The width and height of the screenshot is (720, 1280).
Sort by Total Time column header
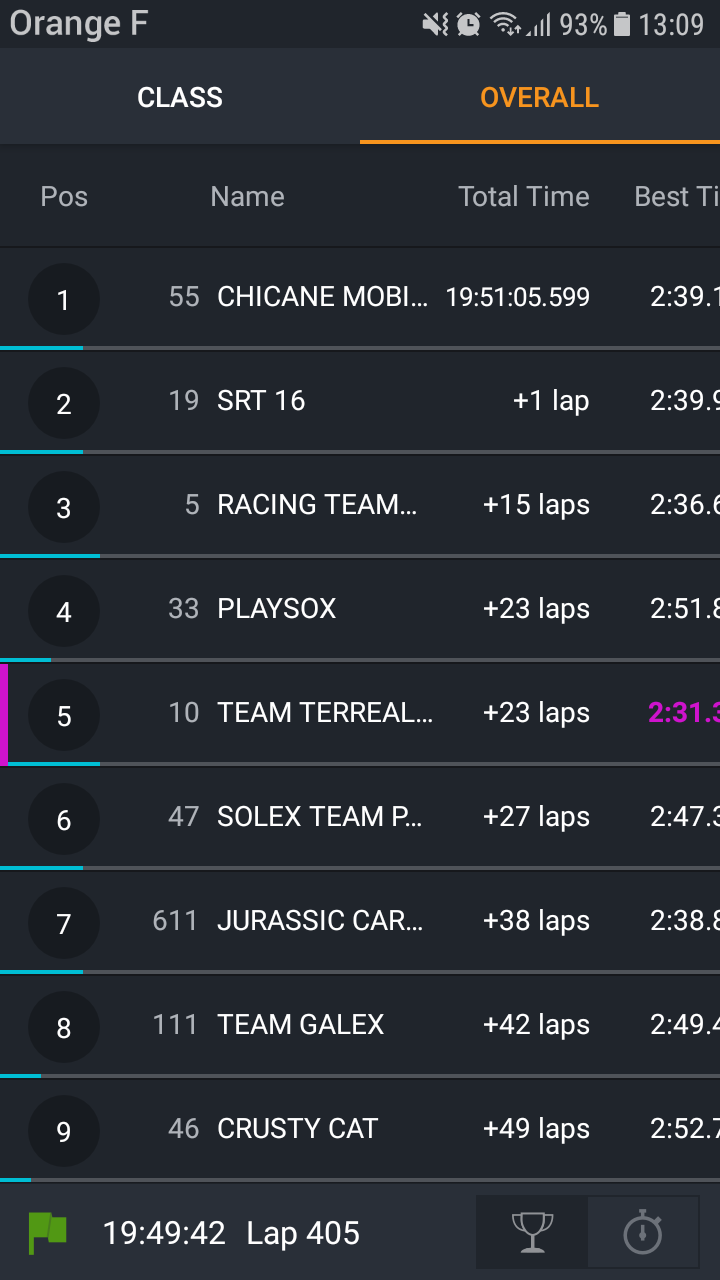tap(523, 196)
